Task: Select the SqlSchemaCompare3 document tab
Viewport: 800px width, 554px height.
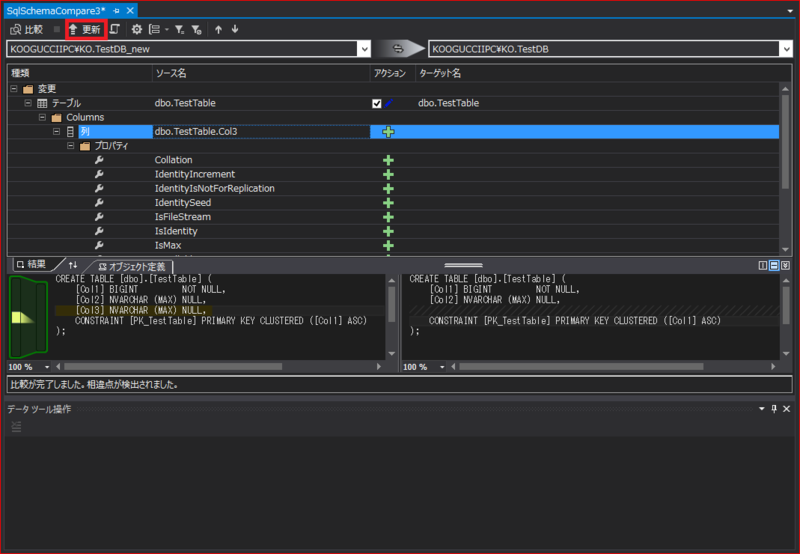Action: click(x=50, y=8)
